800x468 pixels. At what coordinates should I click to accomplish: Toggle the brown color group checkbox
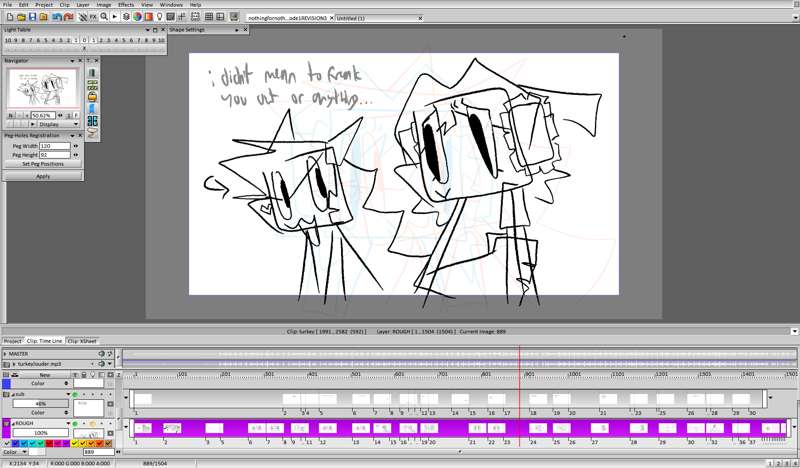coord(109,444)
